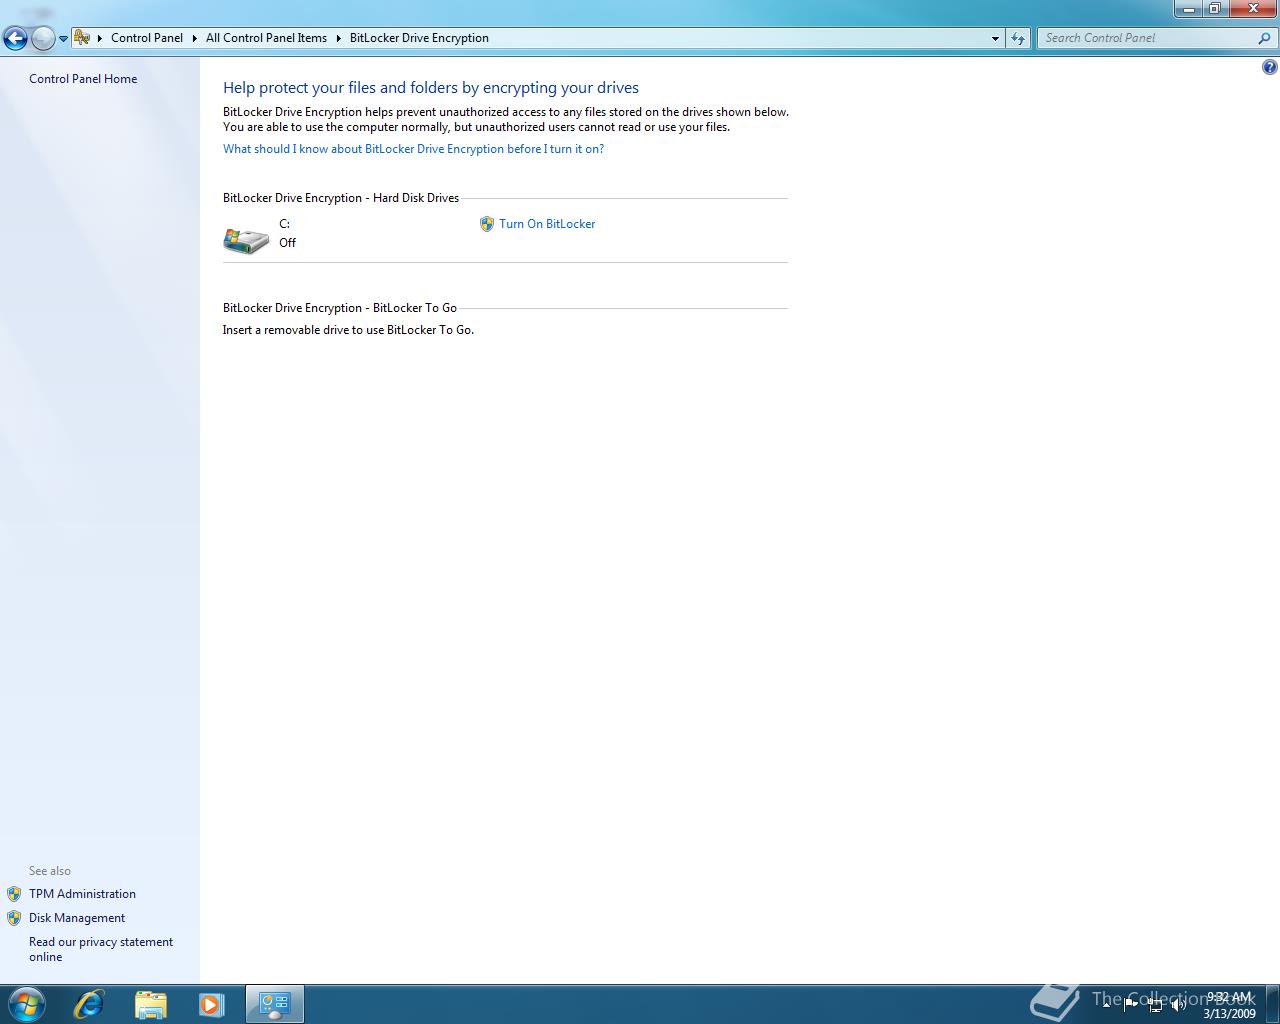This screenshot has width=1280, height=1024.
Task: Open 'What should I know about BitLocker' link
Action: pyautogui.click(x=413, y=149)
